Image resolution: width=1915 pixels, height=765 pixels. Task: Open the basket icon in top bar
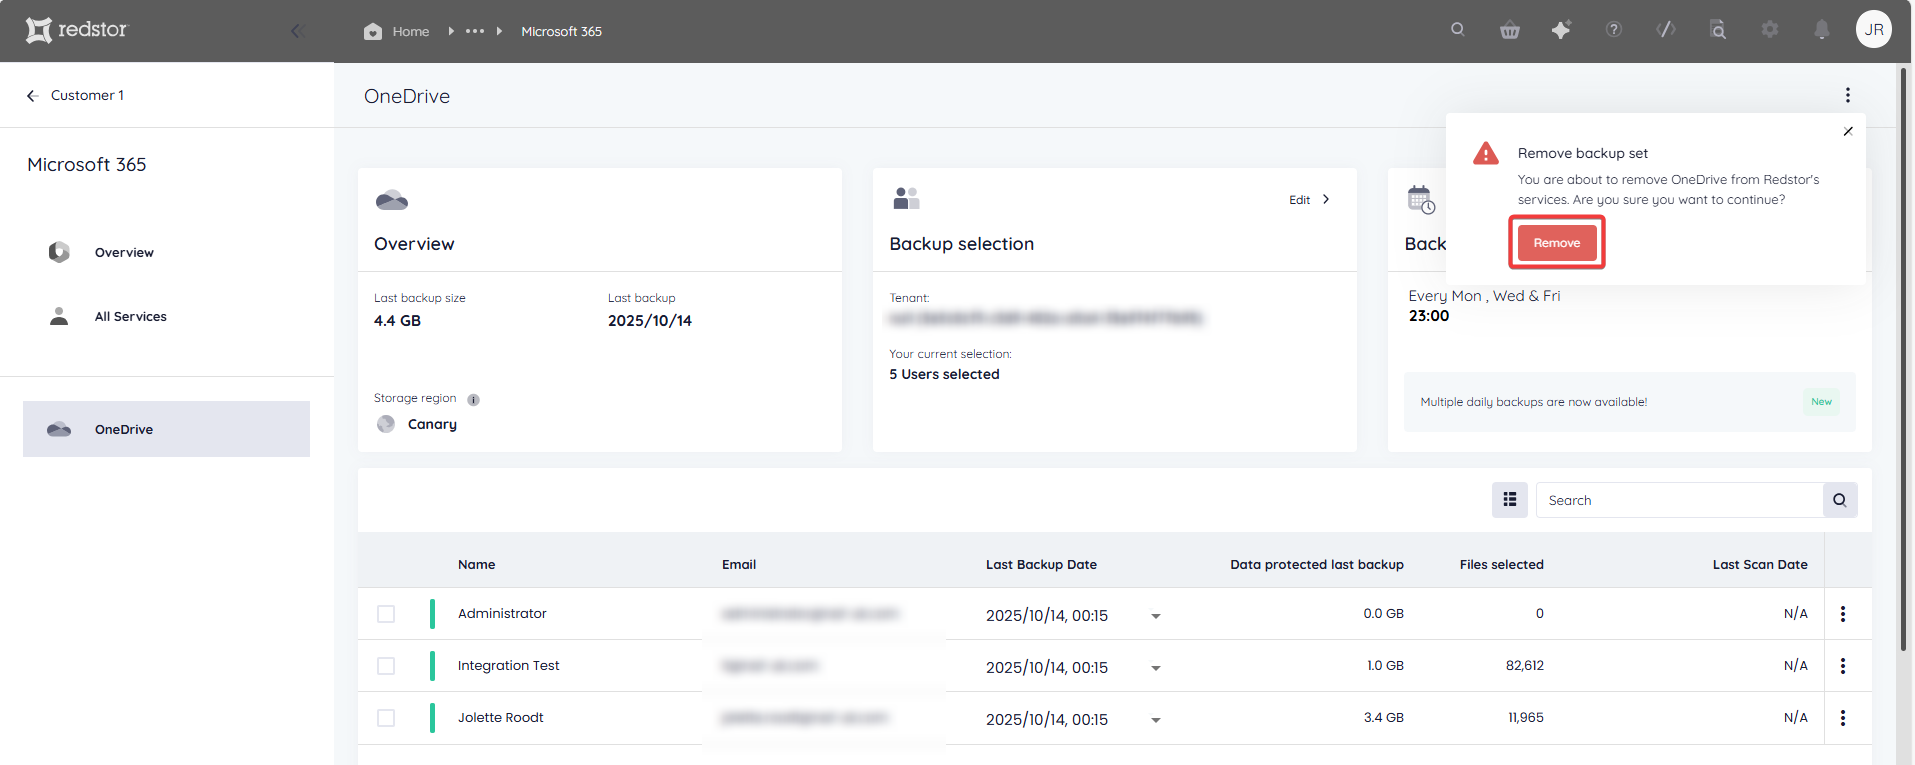tap(1510, 30)
